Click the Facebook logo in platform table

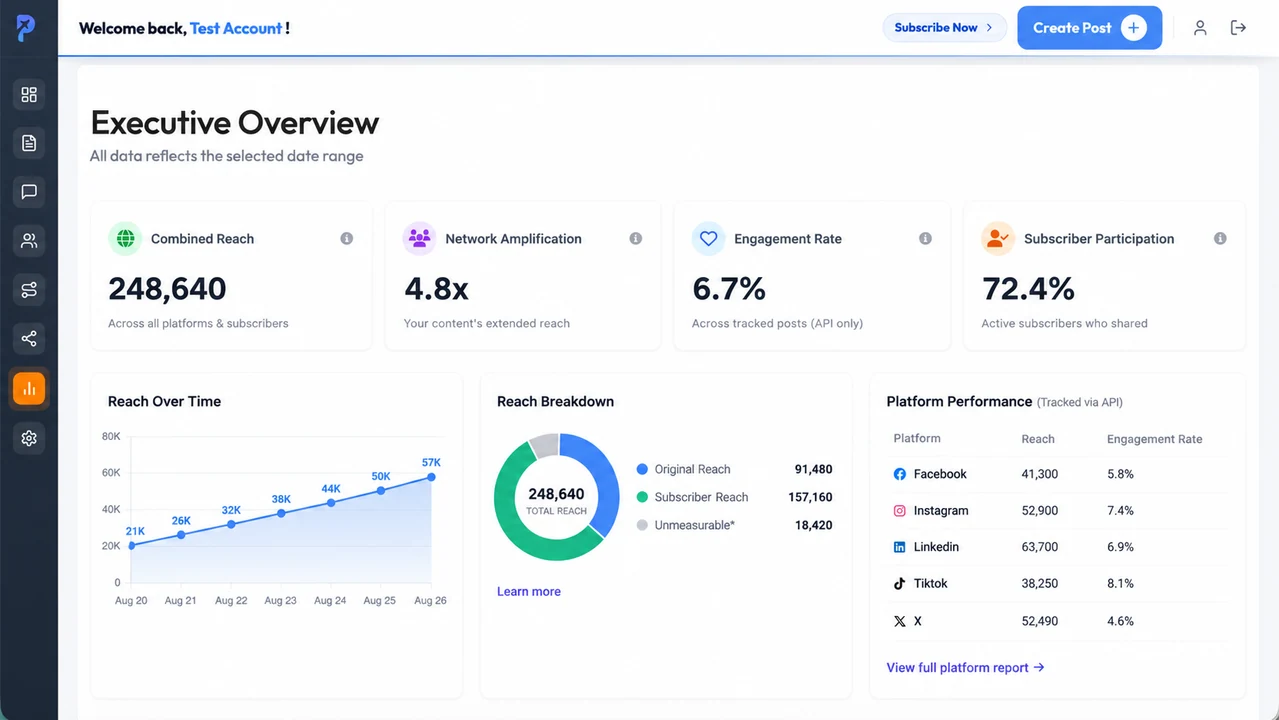click(x=899, y=474)
